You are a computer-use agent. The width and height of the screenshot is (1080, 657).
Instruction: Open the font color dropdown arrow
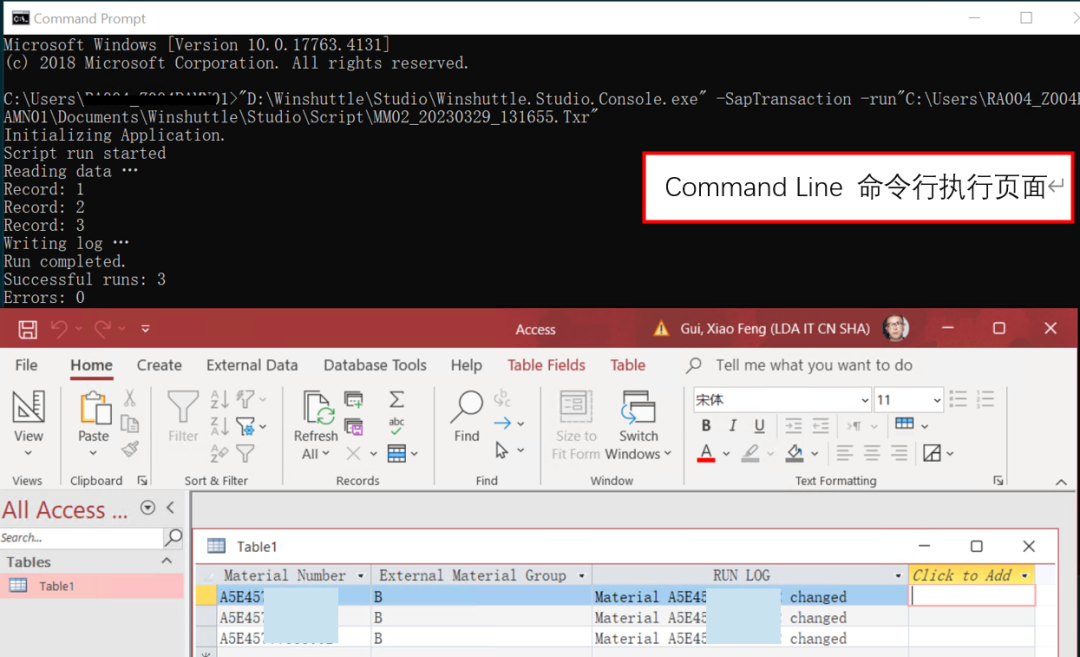pyautogui.click(x=726, y=454)
